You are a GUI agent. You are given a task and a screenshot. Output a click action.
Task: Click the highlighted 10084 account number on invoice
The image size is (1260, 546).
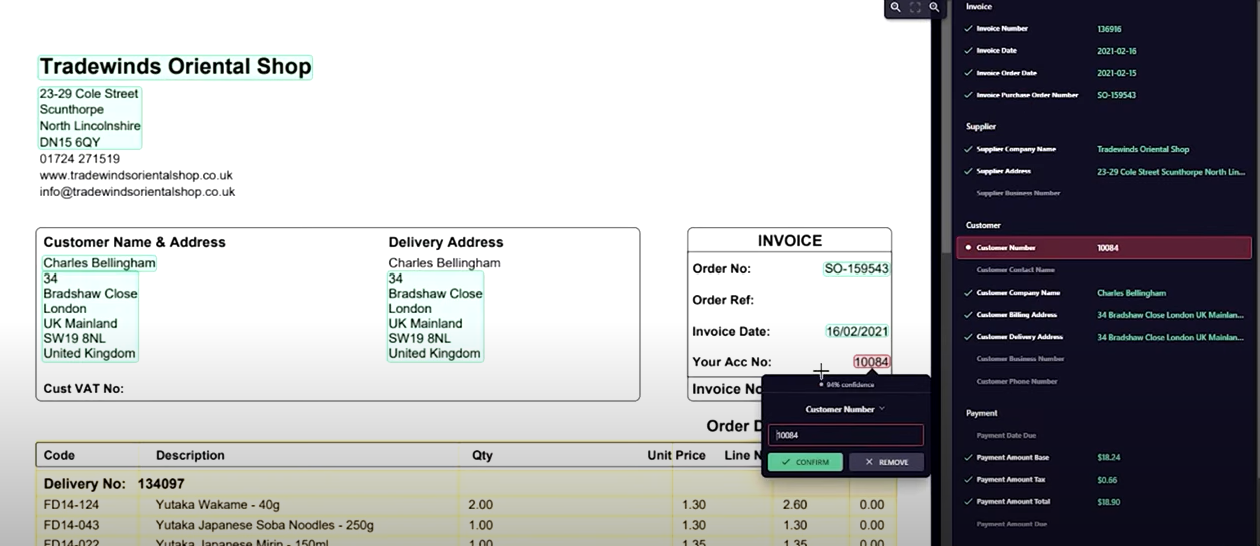coord(872,362)
